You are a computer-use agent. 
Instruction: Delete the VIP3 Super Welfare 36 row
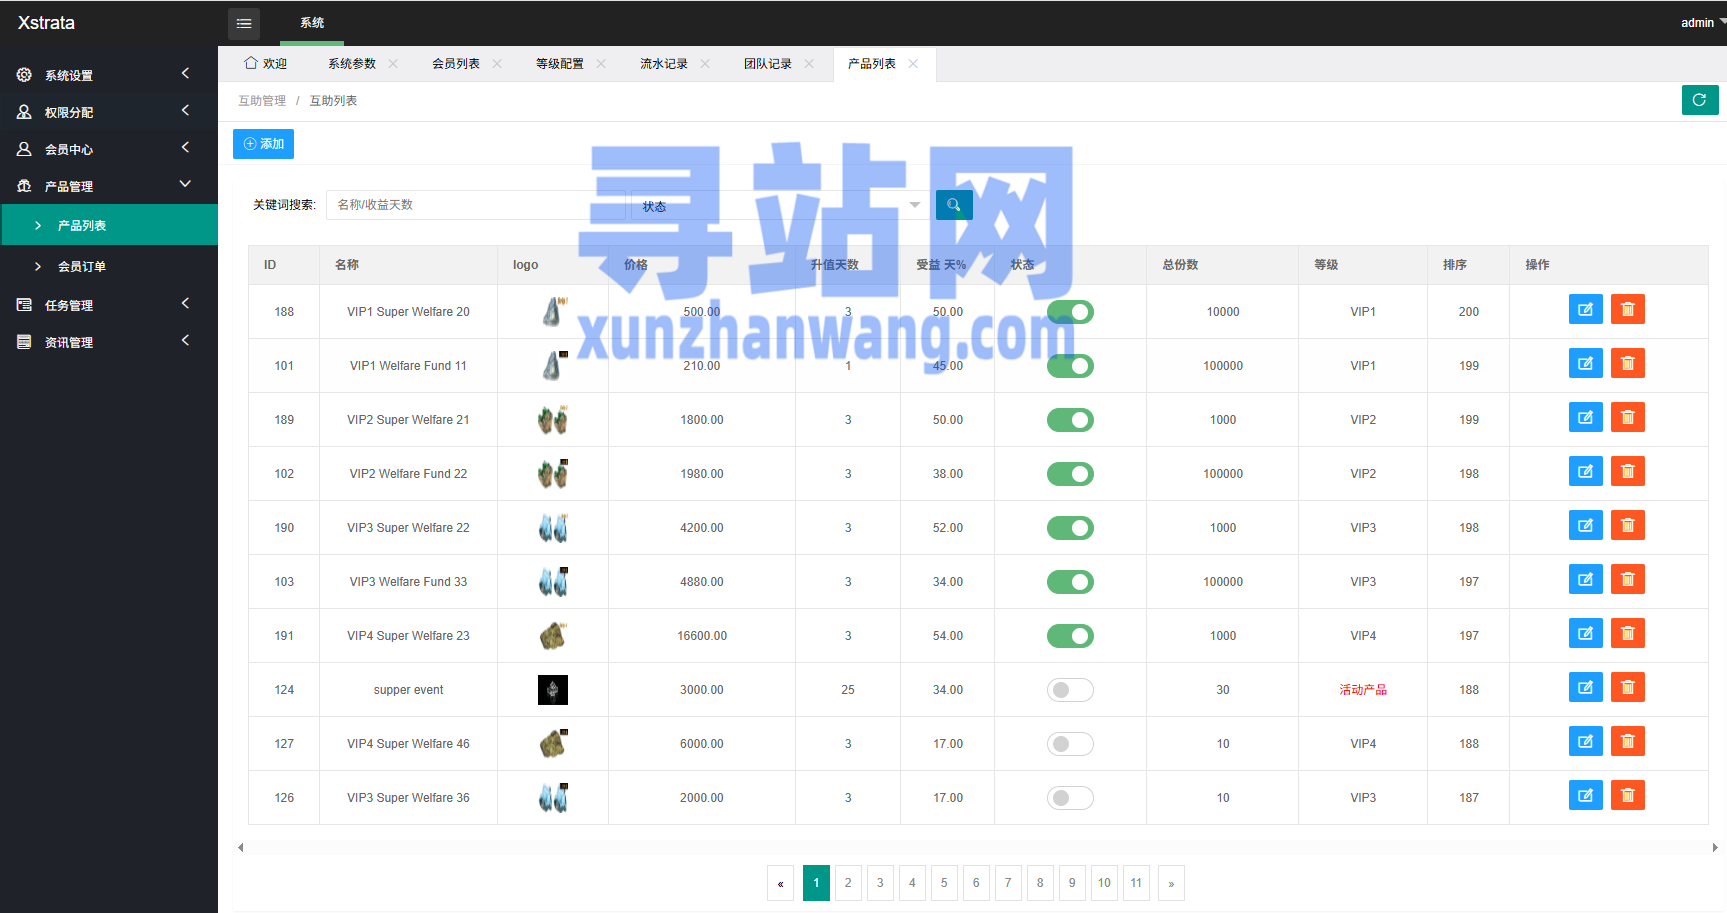pyautogui.click(x=1627, y=796)
